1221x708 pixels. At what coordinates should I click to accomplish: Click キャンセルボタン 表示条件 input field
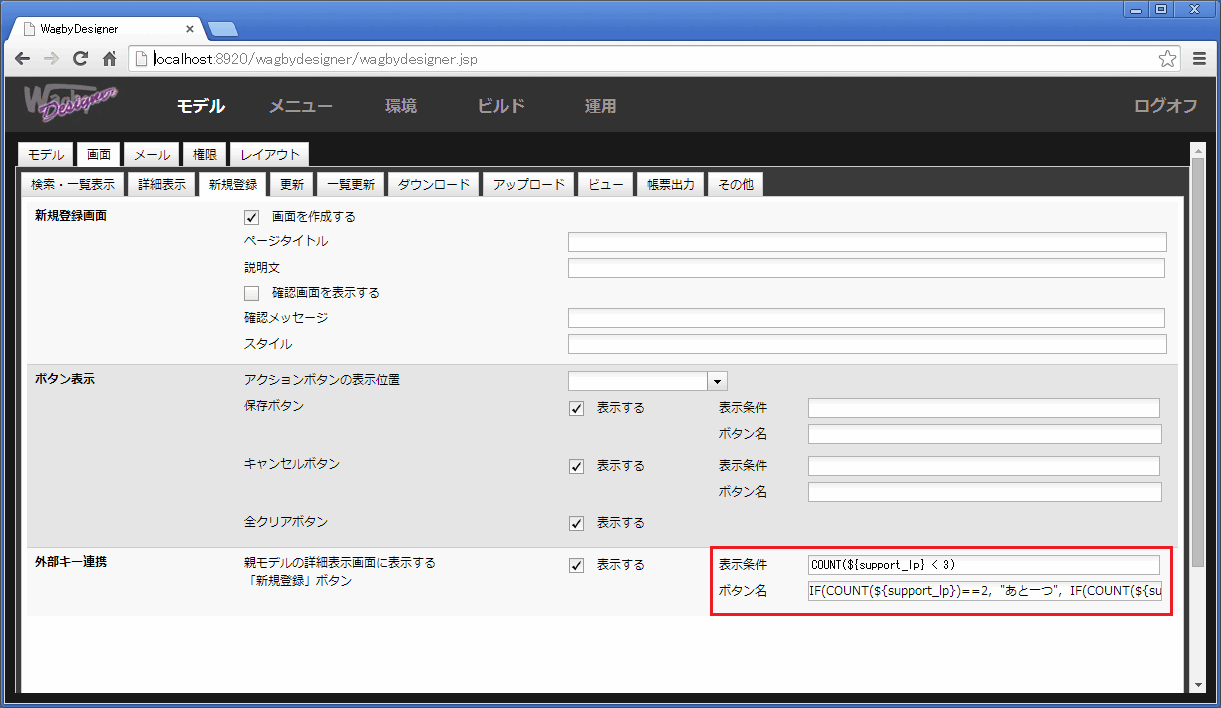[984, 466]
